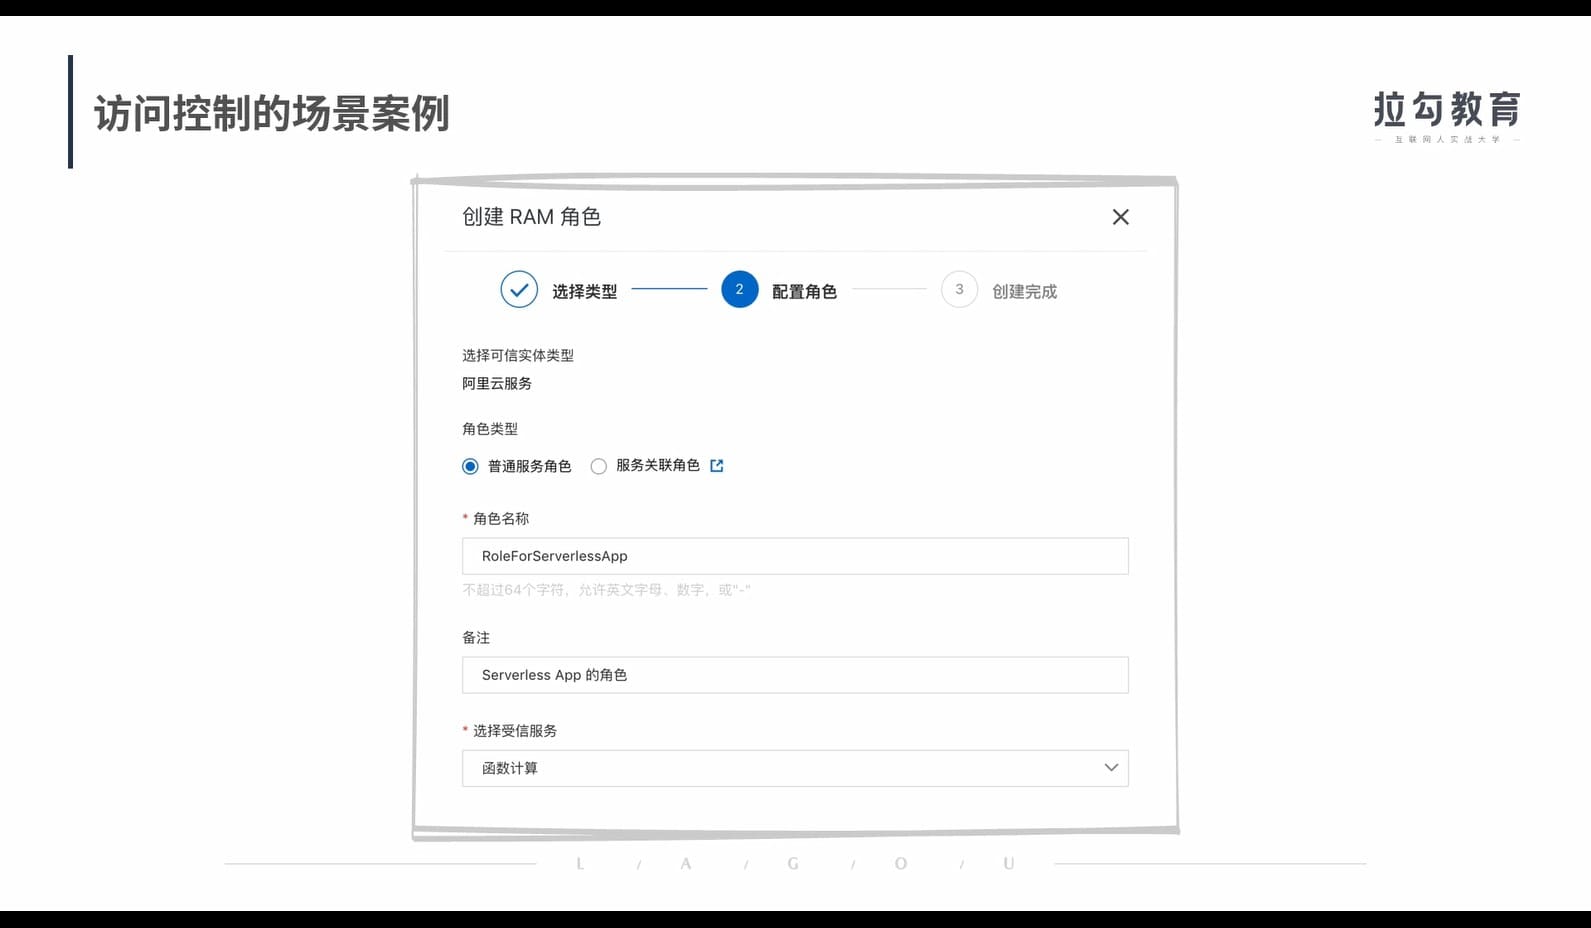Click the step 3 number circle
The width and height of the screenshot is (1591, 928).
click(959, 290)
